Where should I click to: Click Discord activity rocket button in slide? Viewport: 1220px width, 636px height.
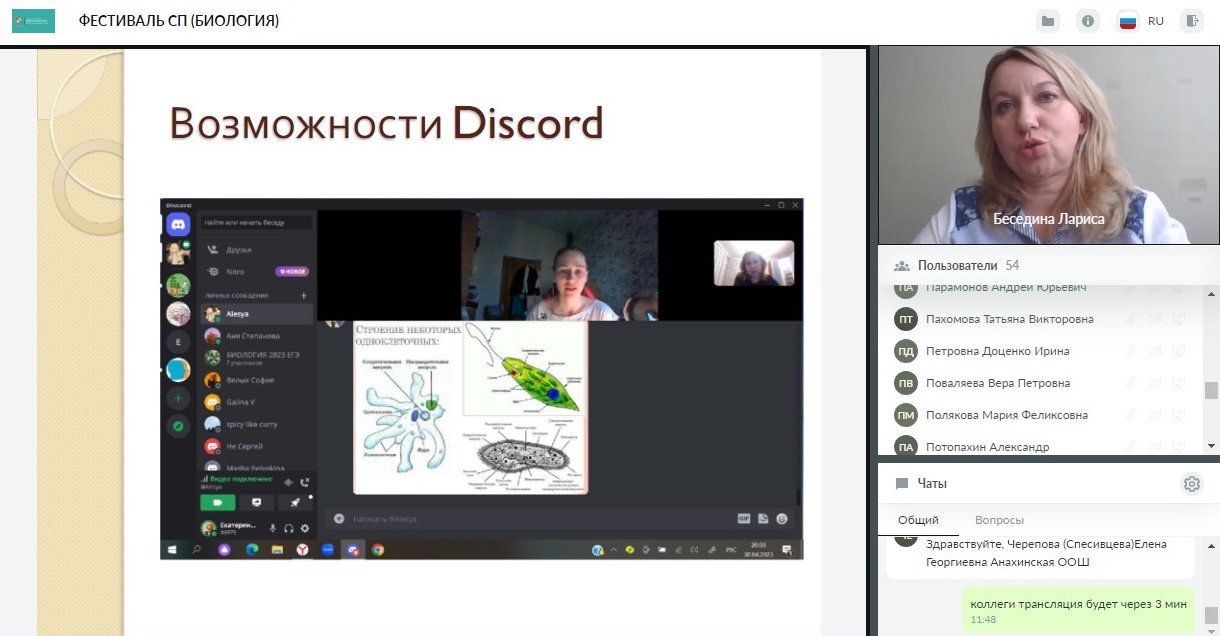(295, 502)
